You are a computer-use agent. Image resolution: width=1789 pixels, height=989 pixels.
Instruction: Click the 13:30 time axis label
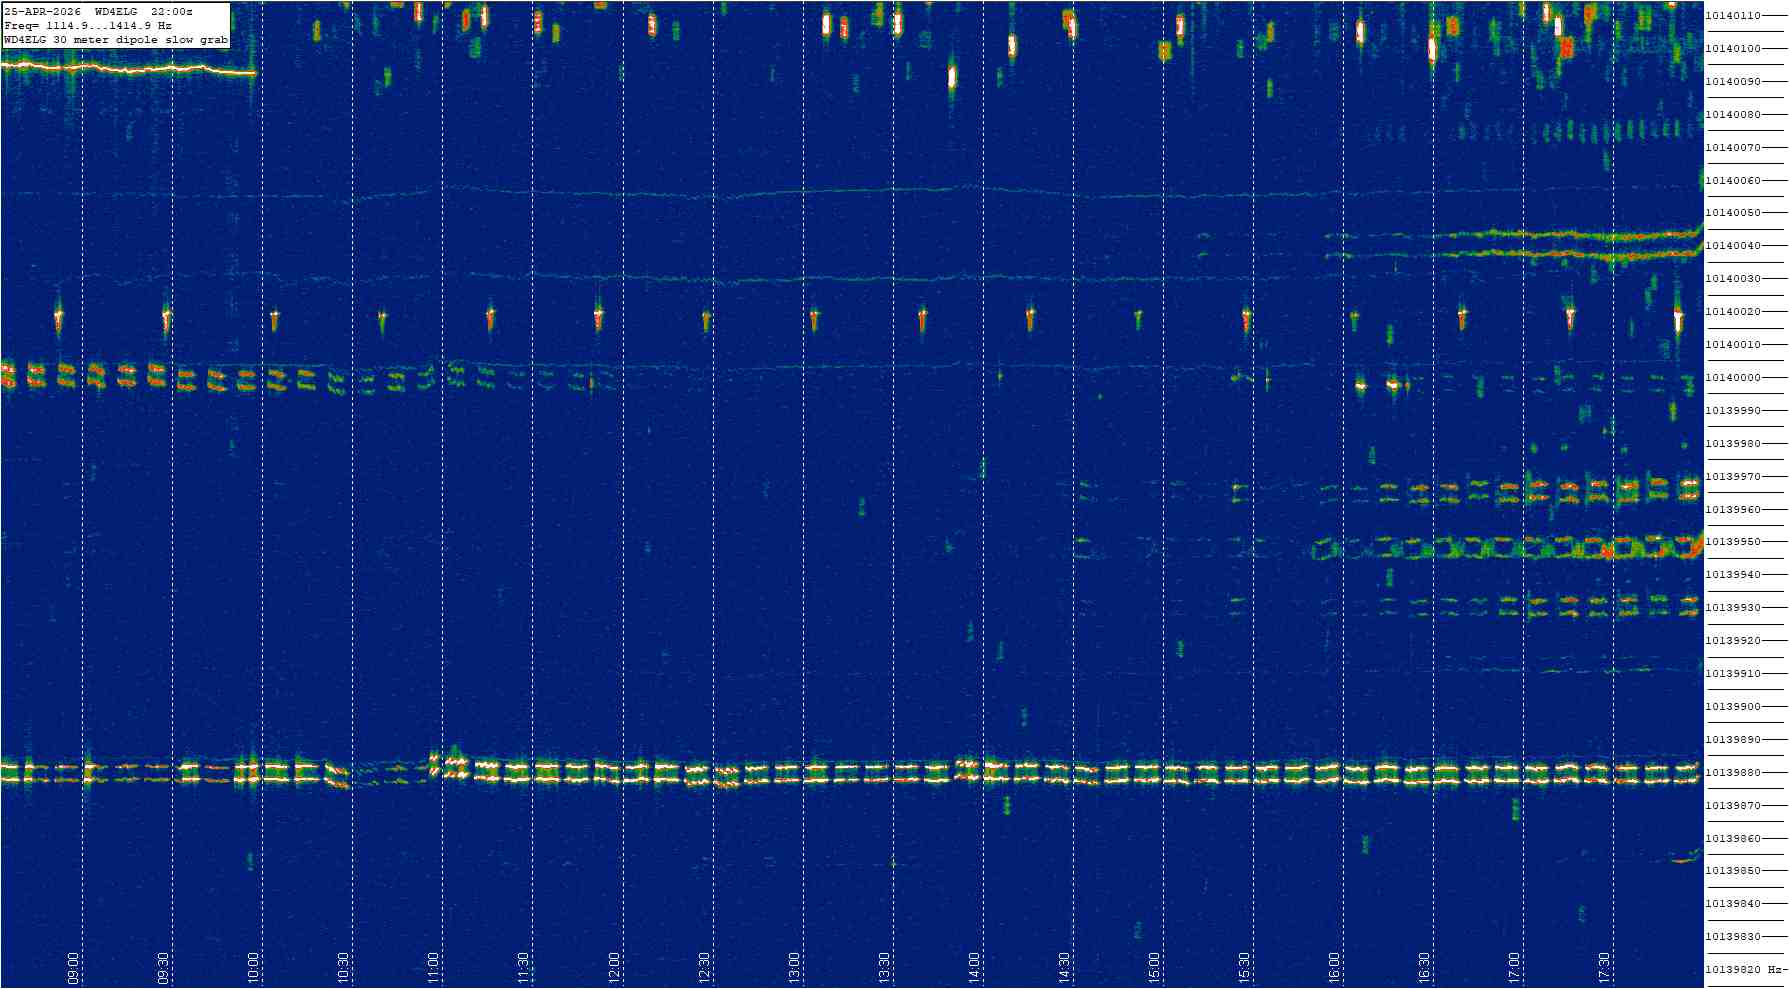point(884,967)
